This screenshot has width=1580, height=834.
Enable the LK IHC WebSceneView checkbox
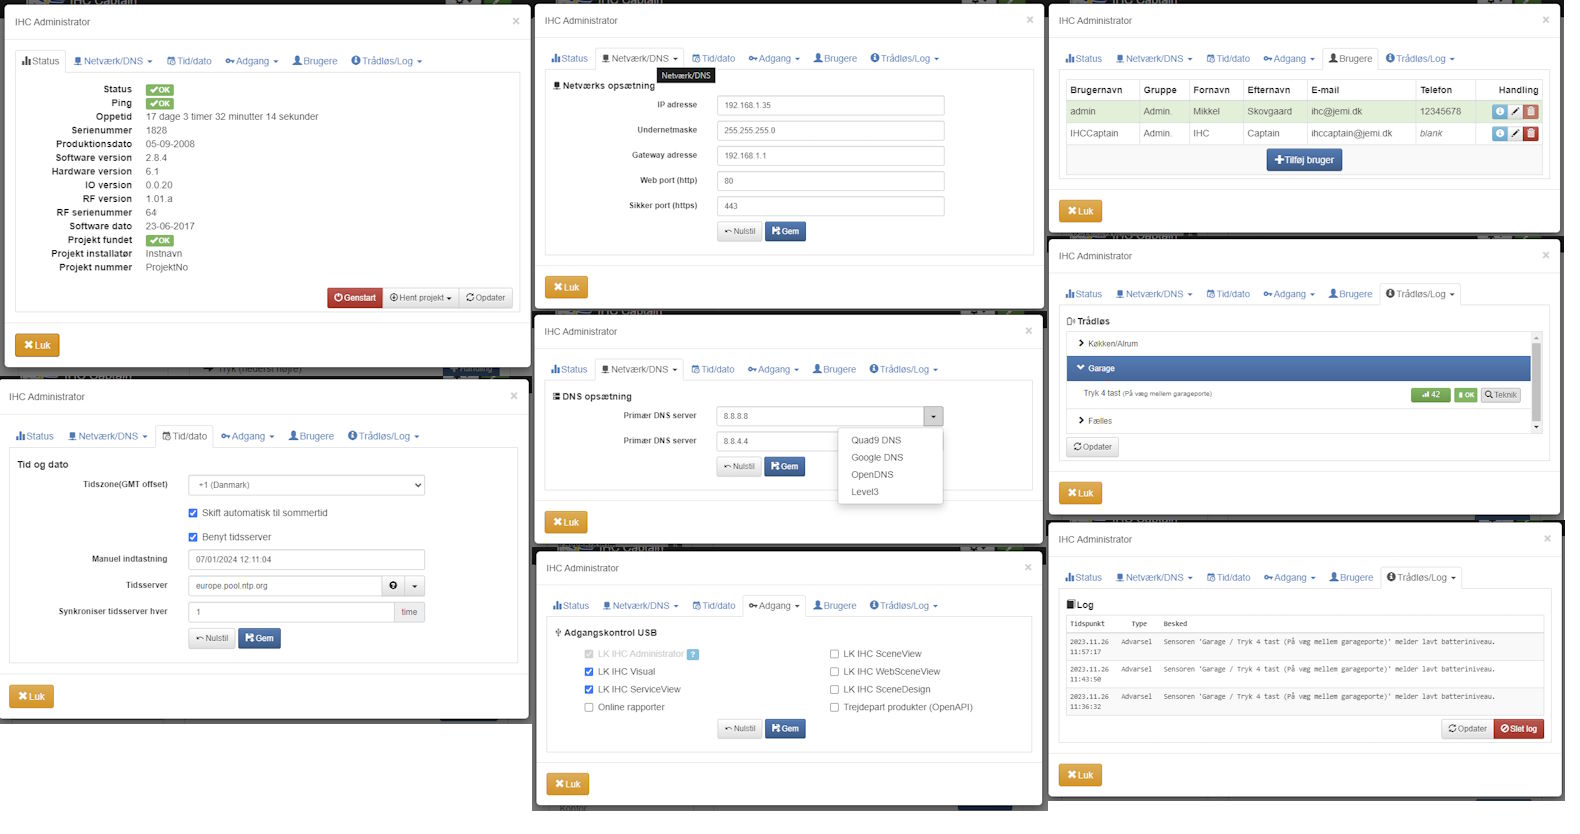click(834, 672)
